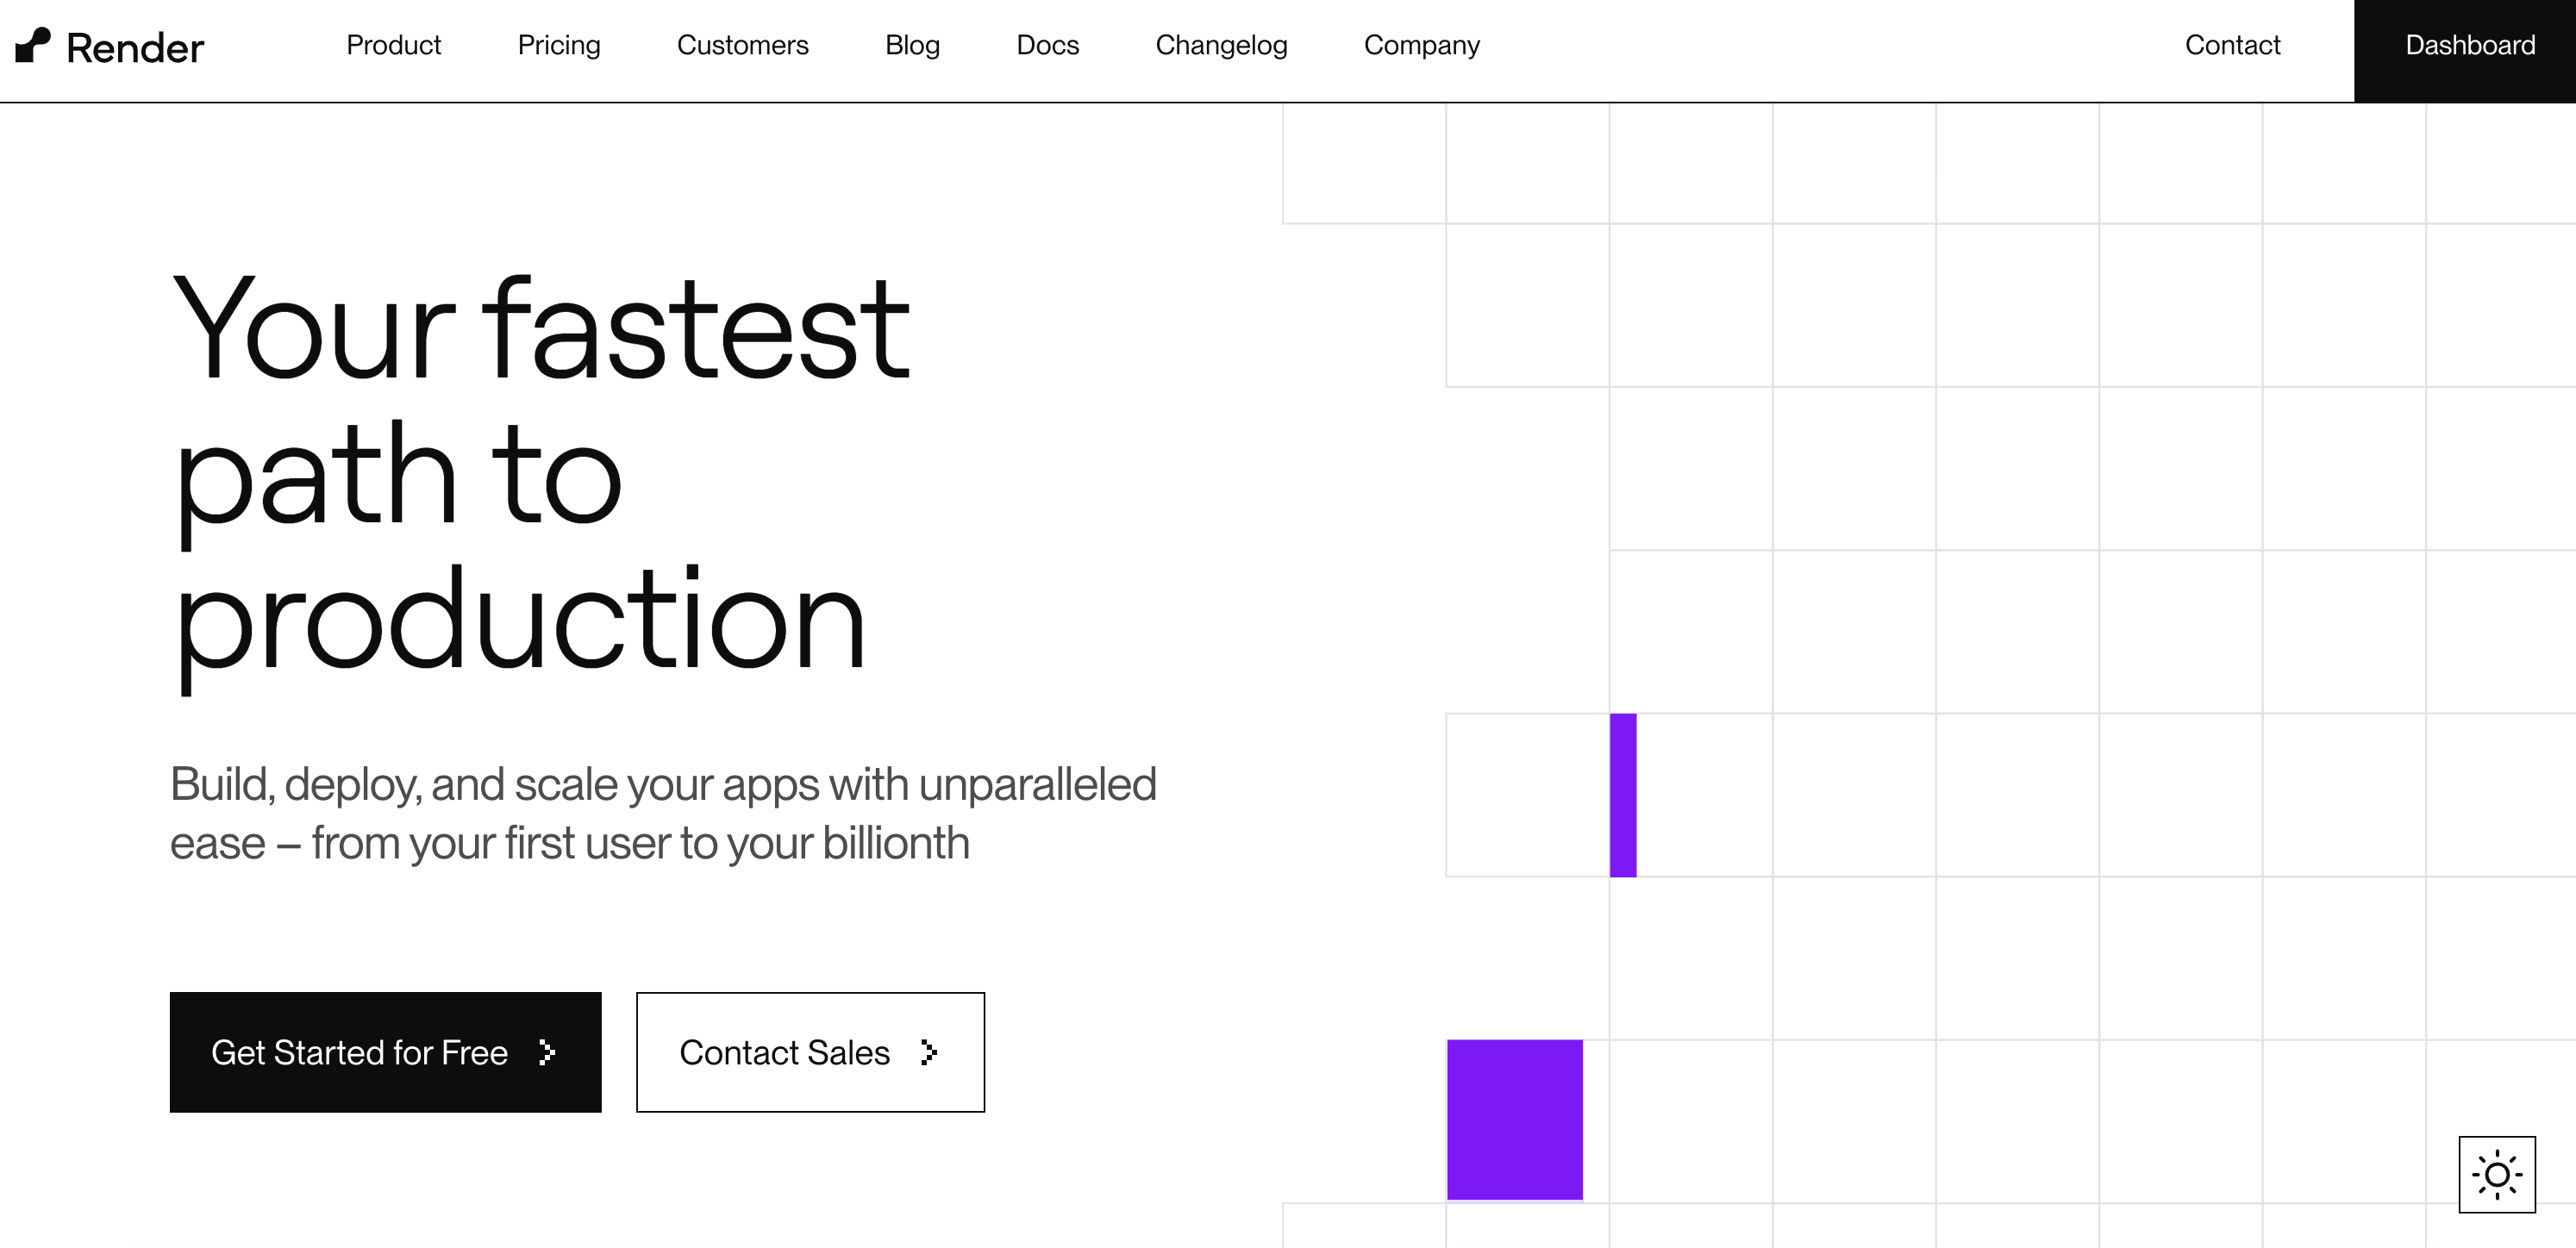Viewport: 2576px width, 1248px height.
Task: Click the large purple square
Action: 1514,1119
